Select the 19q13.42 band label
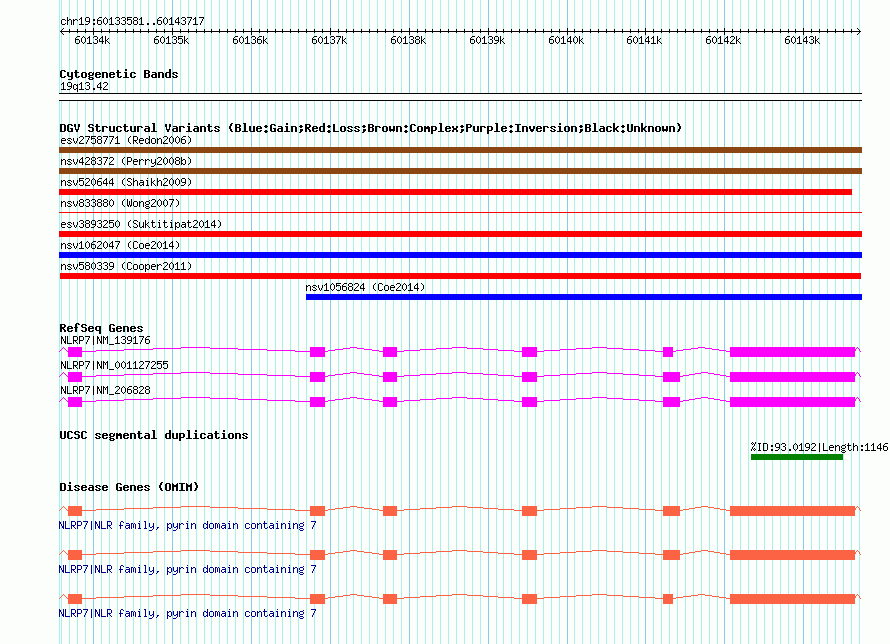 coord(84,86)
